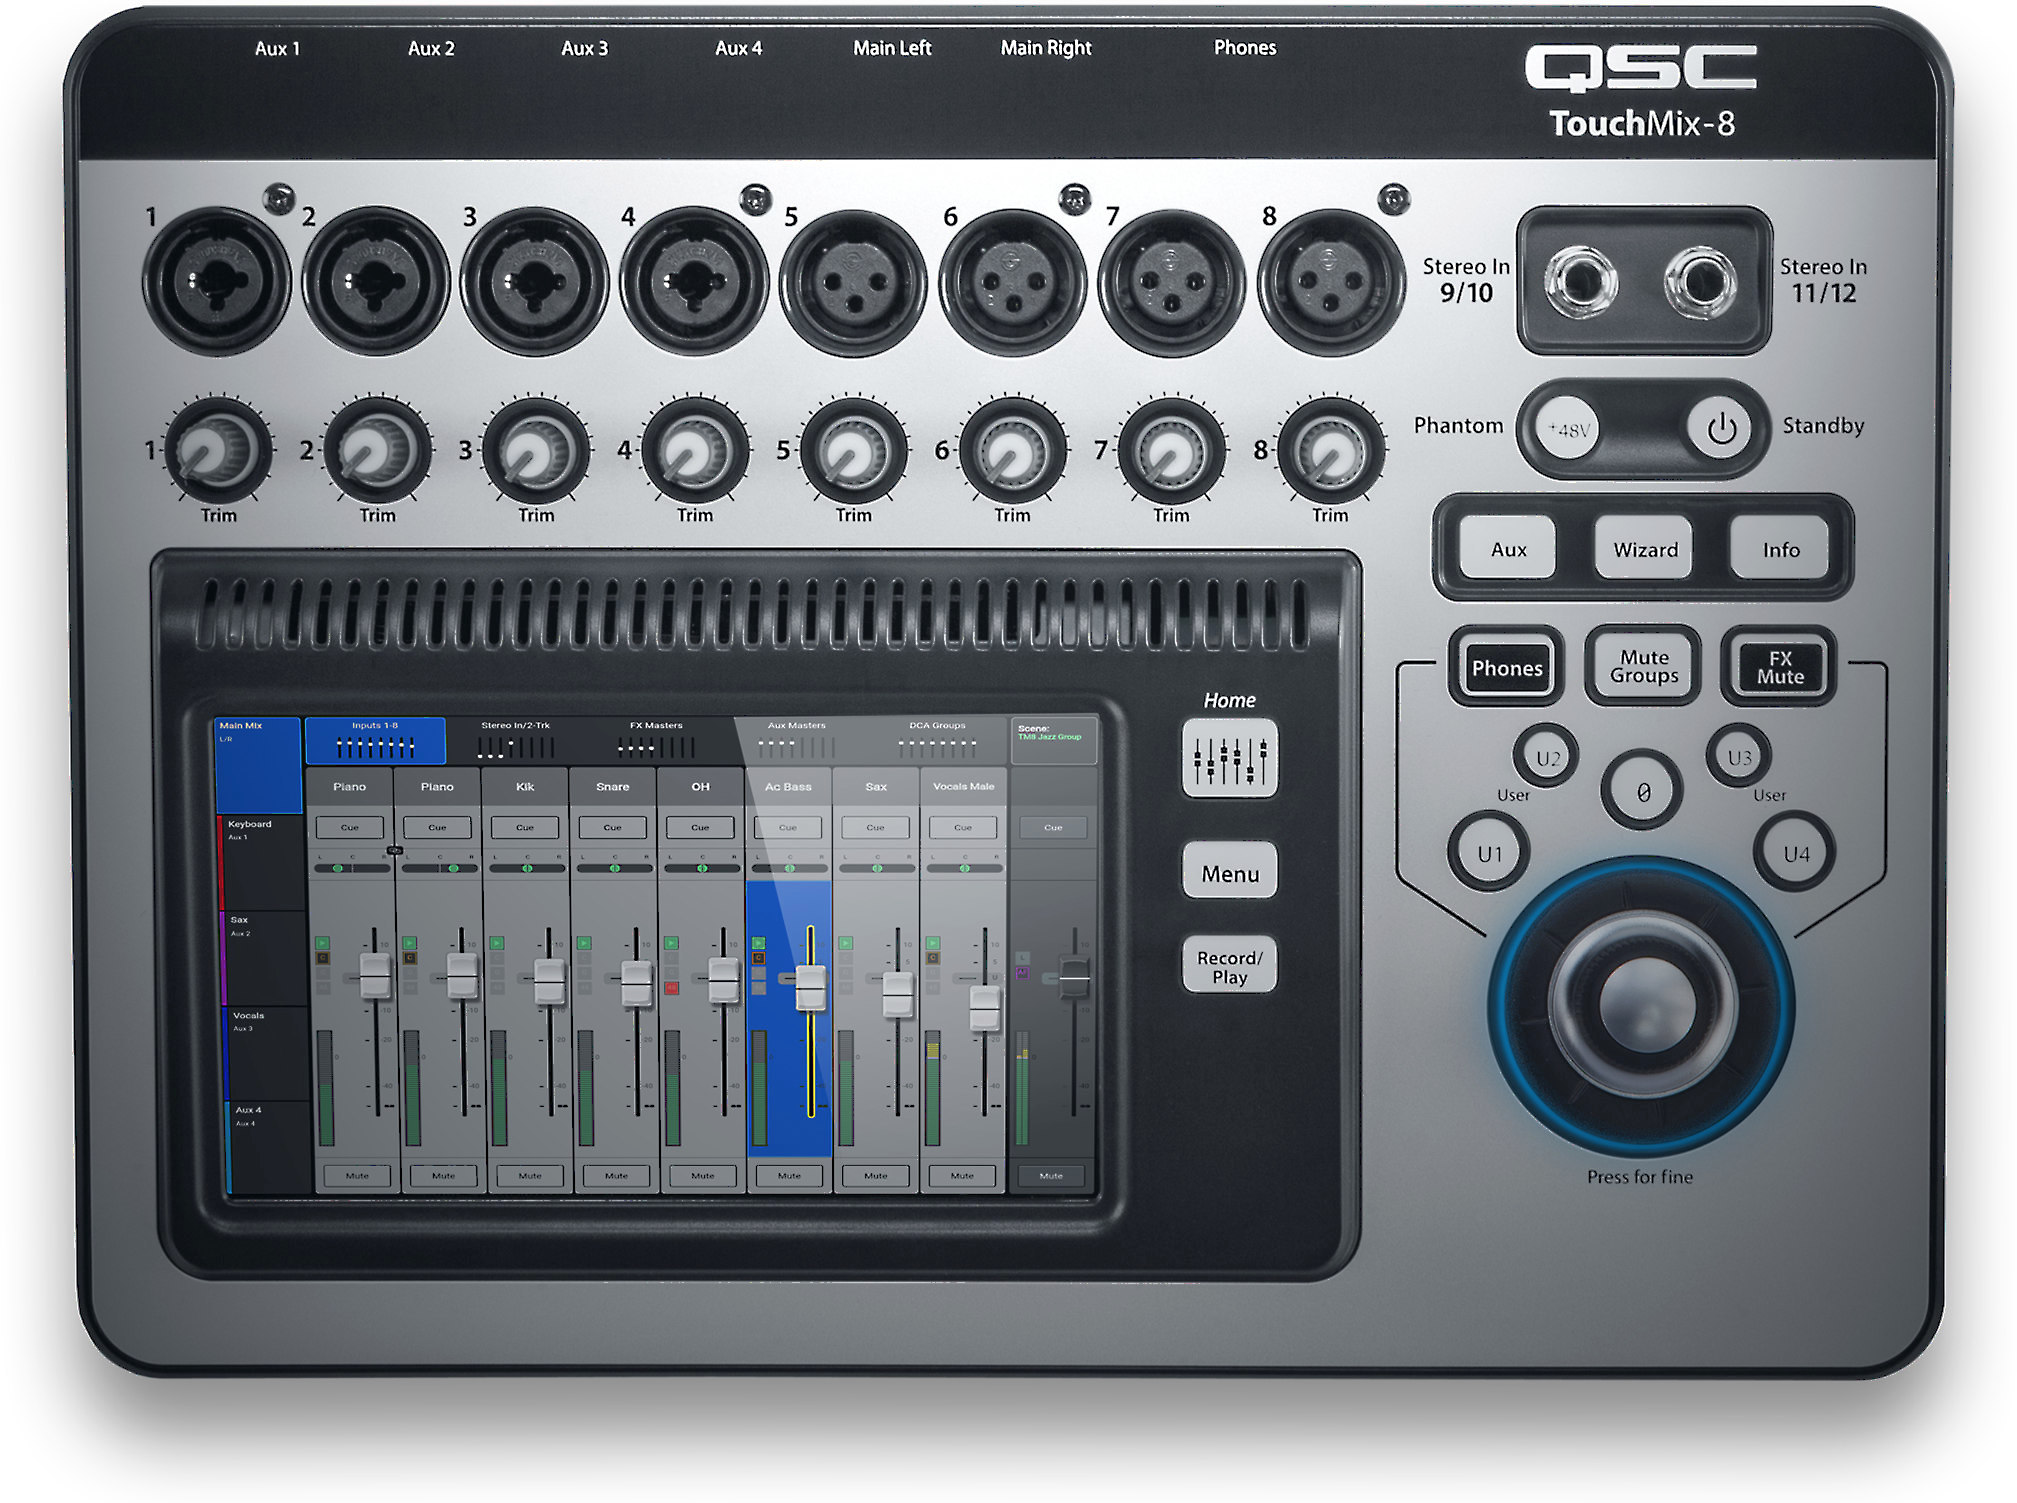
Task: Toggle the +48V Phantom power button
Action: click(1568, 428)
